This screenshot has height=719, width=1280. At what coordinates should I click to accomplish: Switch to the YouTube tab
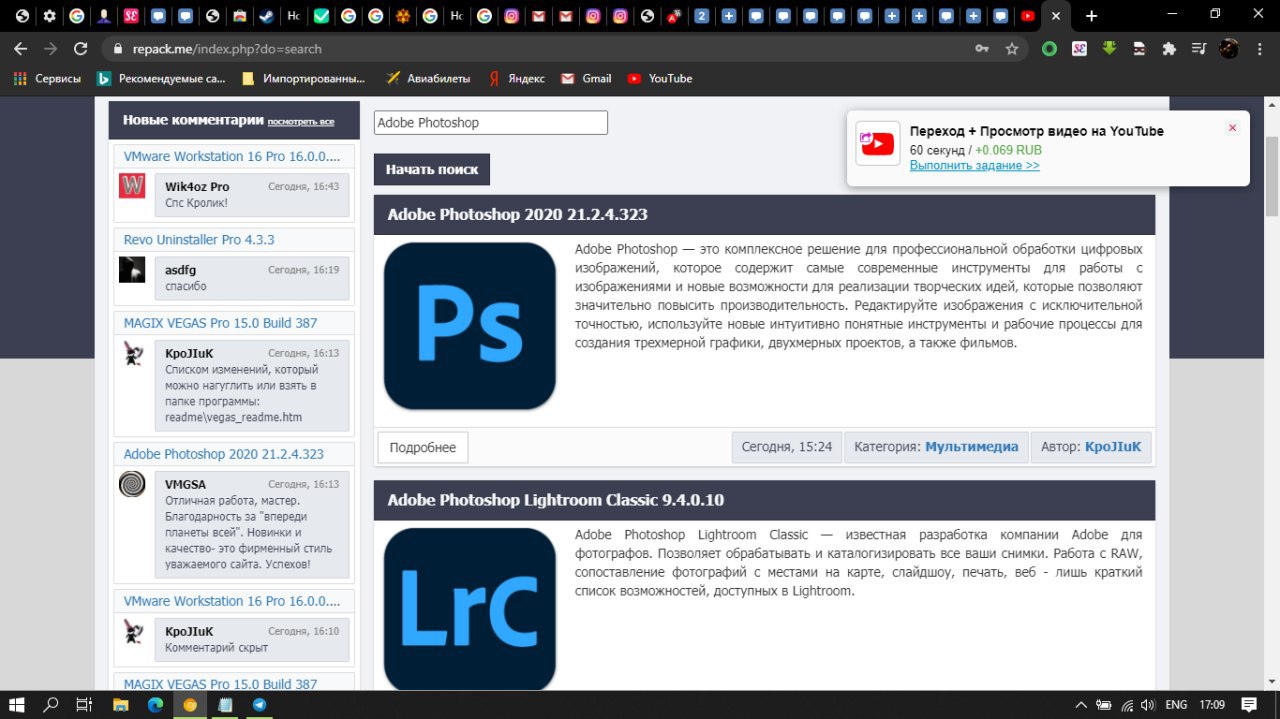pos(1027,16)
